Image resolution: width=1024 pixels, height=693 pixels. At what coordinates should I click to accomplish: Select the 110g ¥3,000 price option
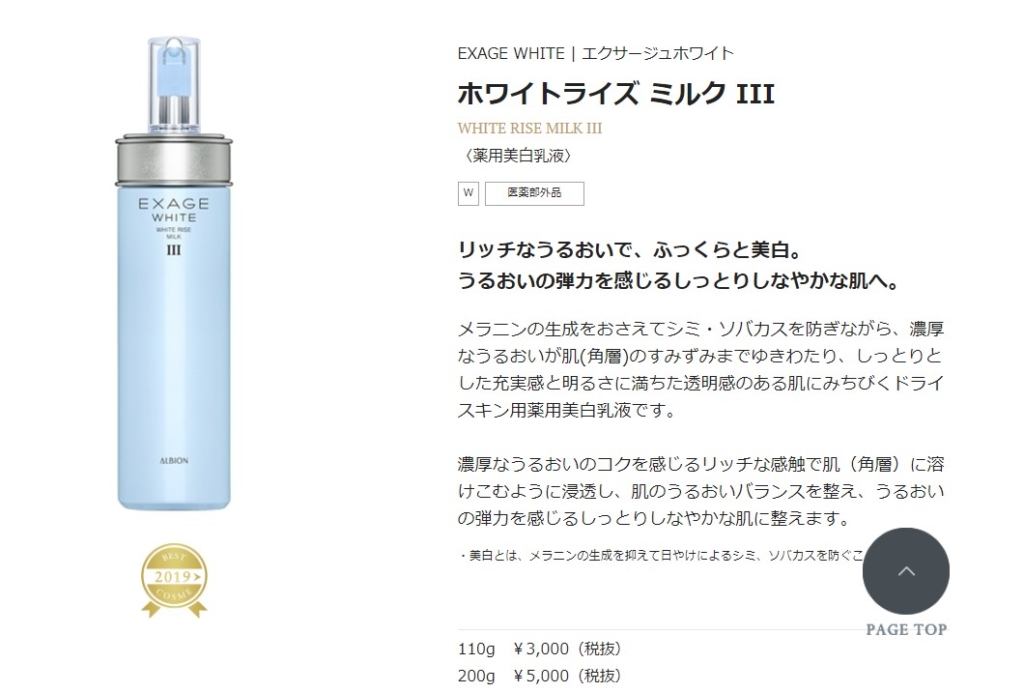539,649
